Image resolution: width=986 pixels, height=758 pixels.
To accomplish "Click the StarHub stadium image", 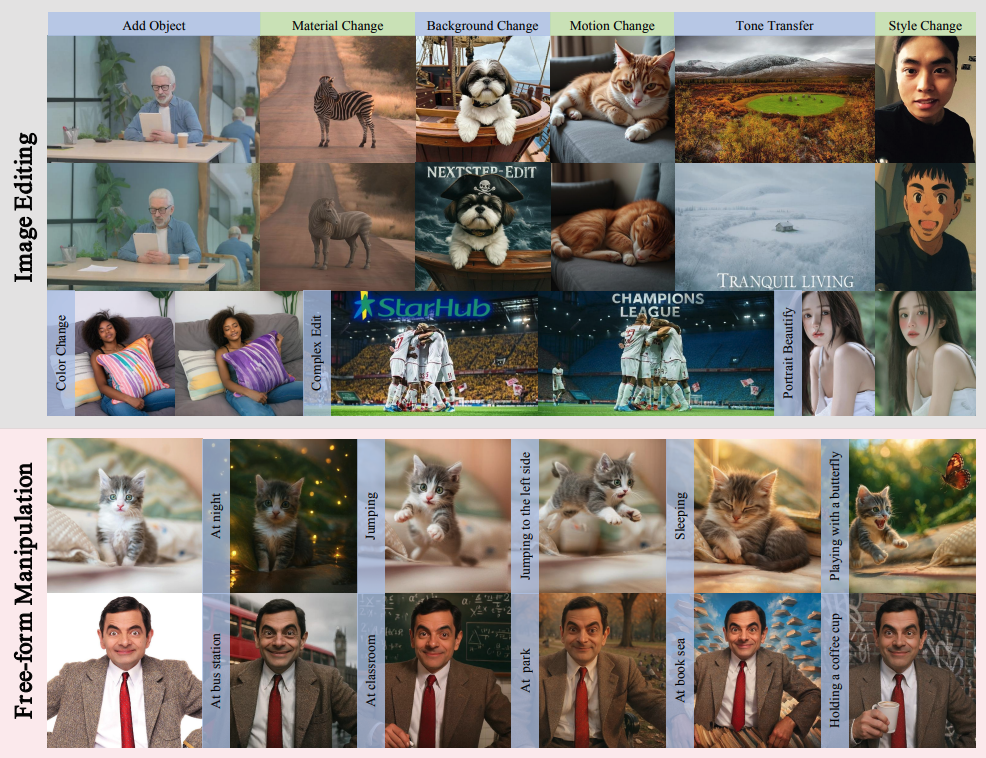I will [435, 353].
